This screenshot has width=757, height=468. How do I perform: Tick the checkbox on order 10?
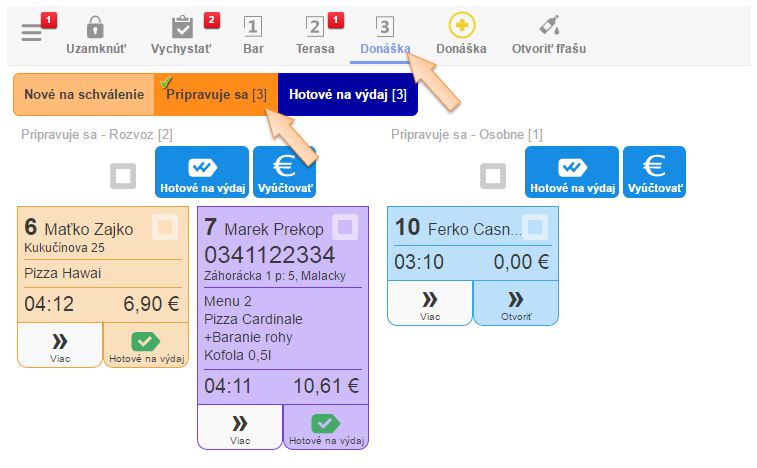click(536, 228)
